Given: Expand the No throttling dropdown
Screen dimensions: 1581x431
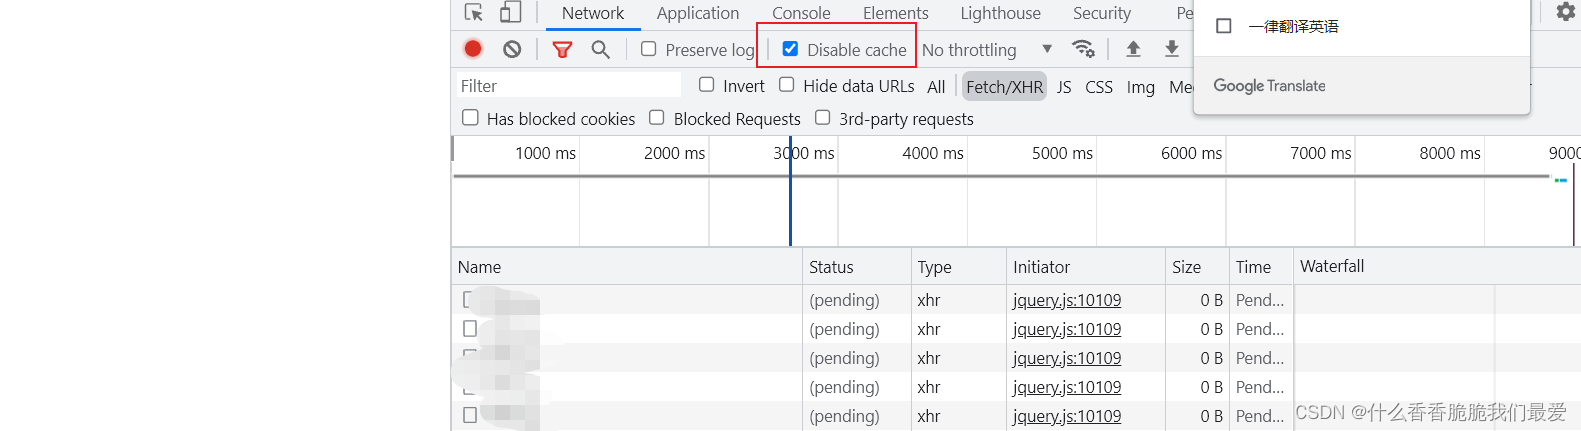Looking at the screenshot, I should pyautogui.click(x=986, y=50).
